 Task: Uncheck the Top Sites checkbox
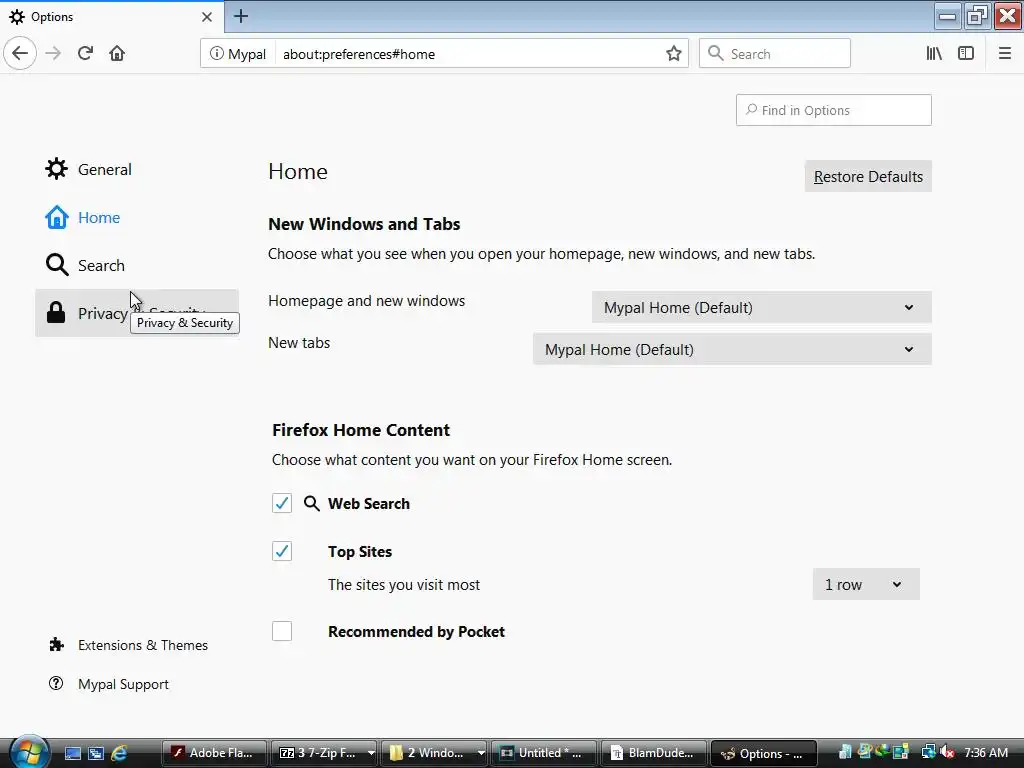click(282, 551)
